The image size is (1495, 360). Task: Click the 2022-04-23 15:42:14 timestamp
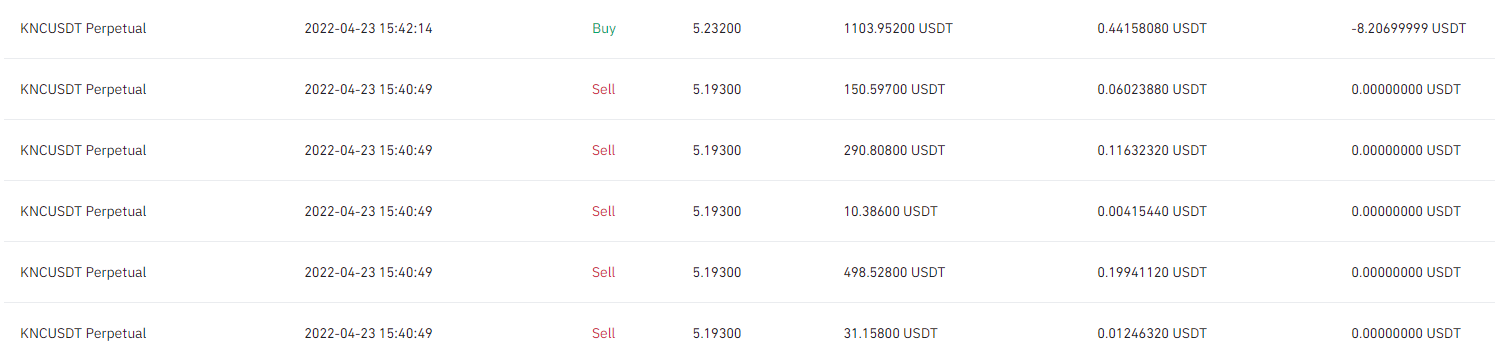tap(368, 28)
